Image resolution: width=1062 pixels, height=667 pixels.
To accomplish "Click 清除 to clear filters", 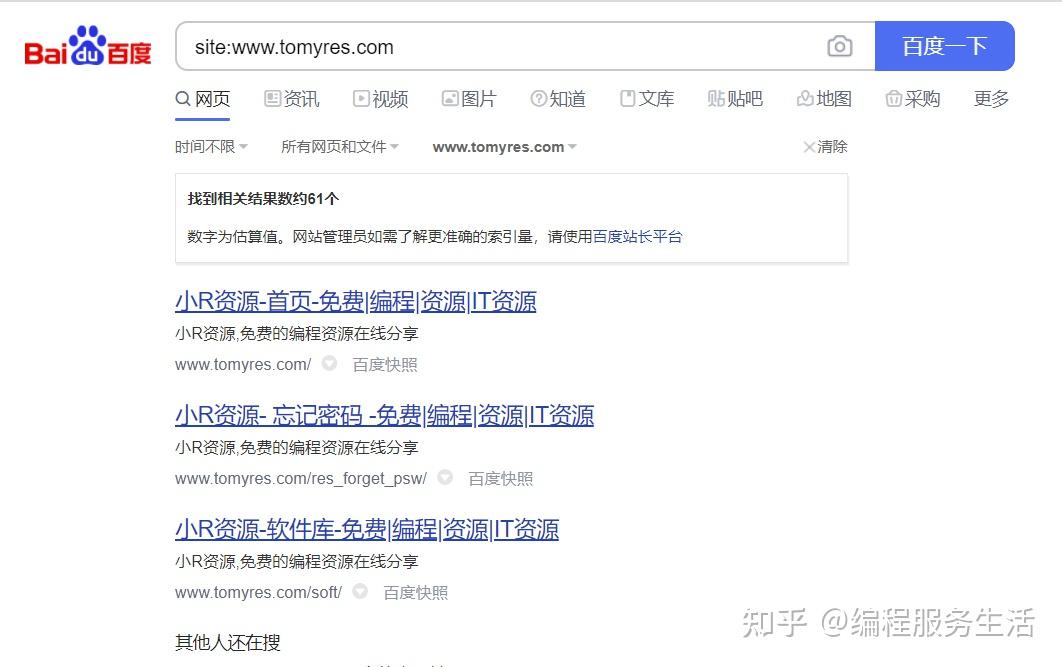I will click(825, 146).
